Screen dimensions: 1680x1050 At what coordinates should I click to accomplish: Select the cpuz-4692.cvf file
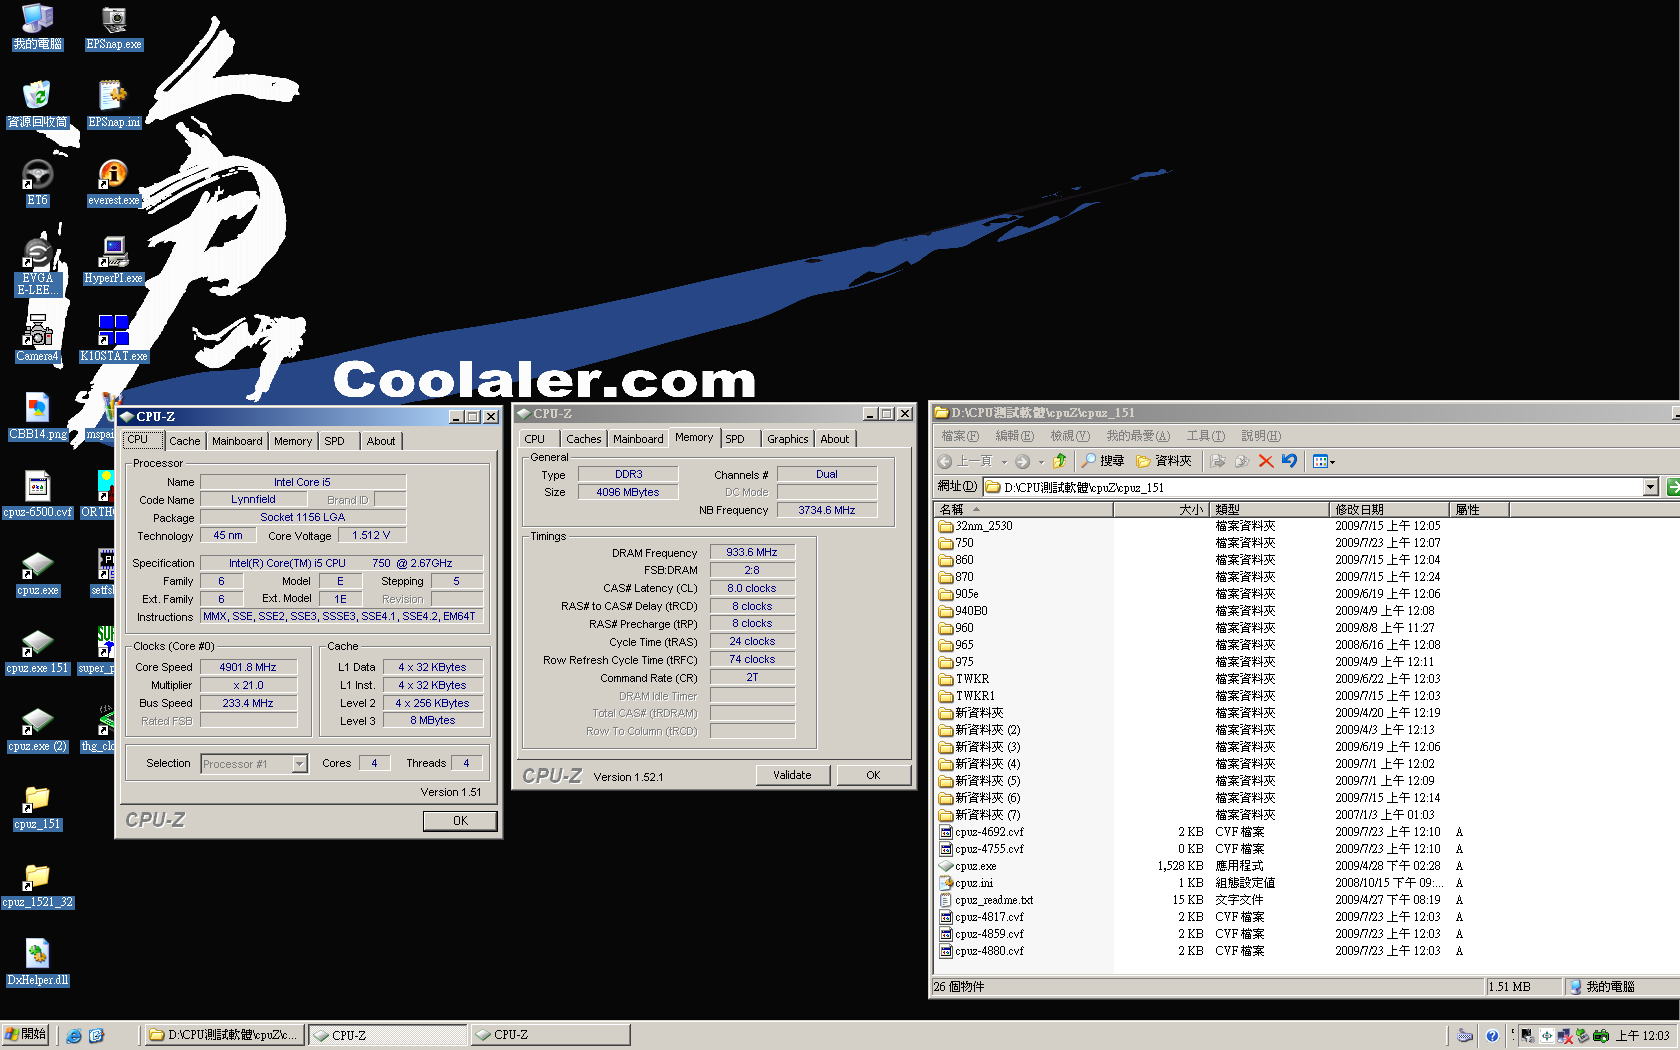tap(981, 832)
